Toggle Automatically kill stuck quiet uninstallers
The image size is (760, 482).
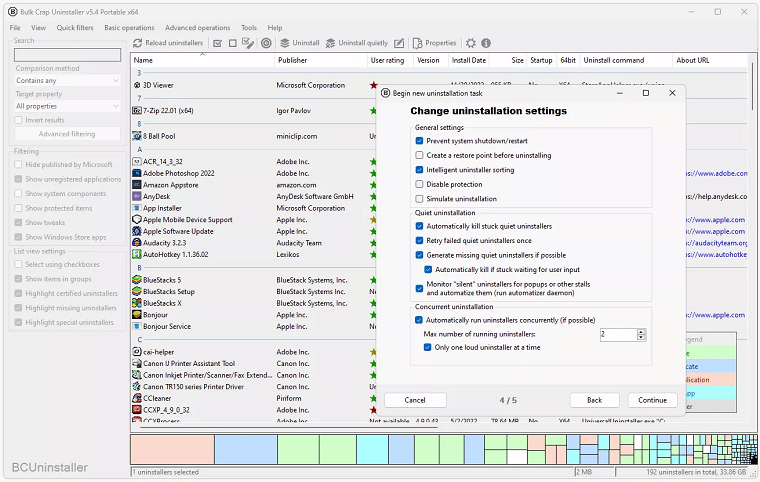pos(419,226)
